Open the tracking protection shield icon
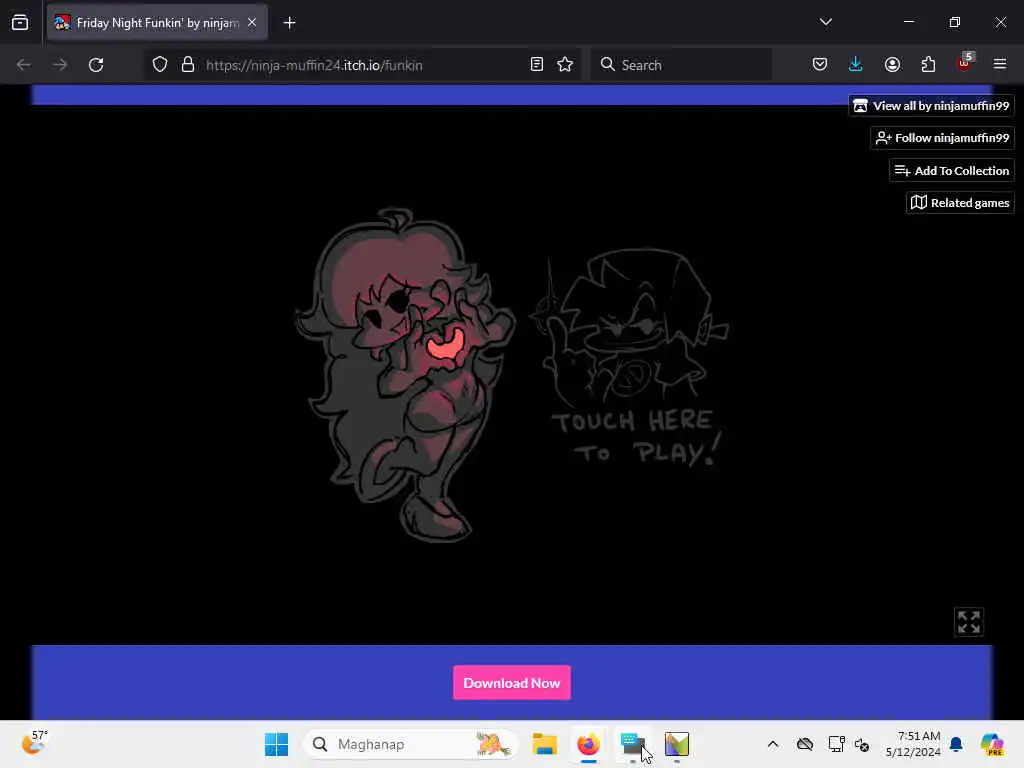The image size is (1024, 768). point(160,65)
